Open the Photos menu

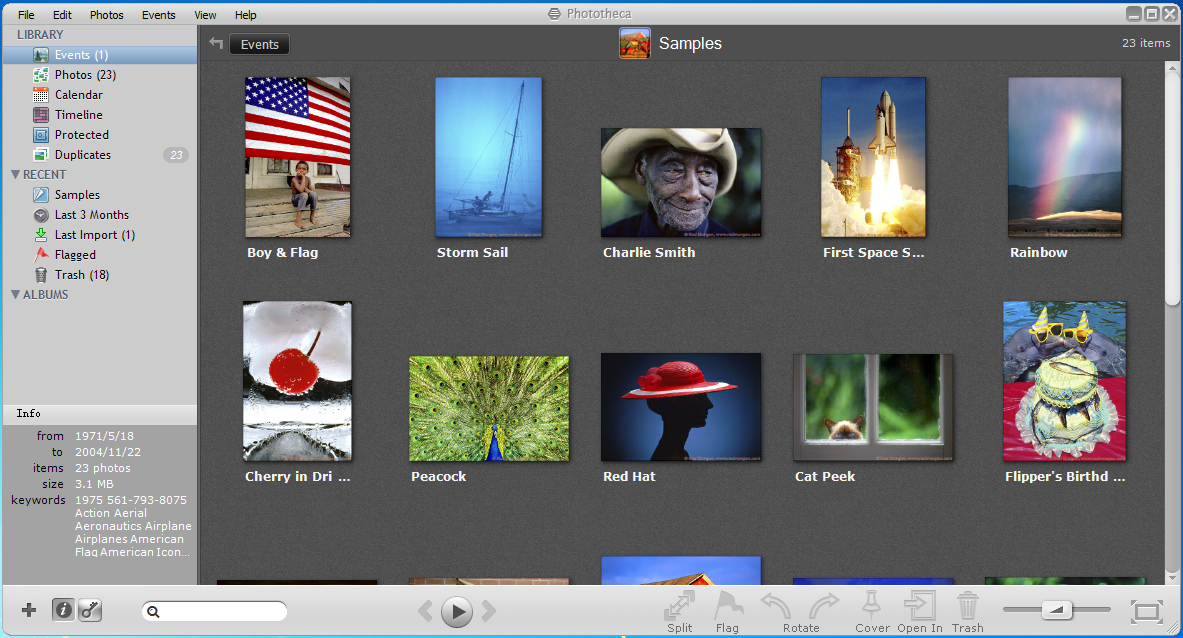pos(106,15)
